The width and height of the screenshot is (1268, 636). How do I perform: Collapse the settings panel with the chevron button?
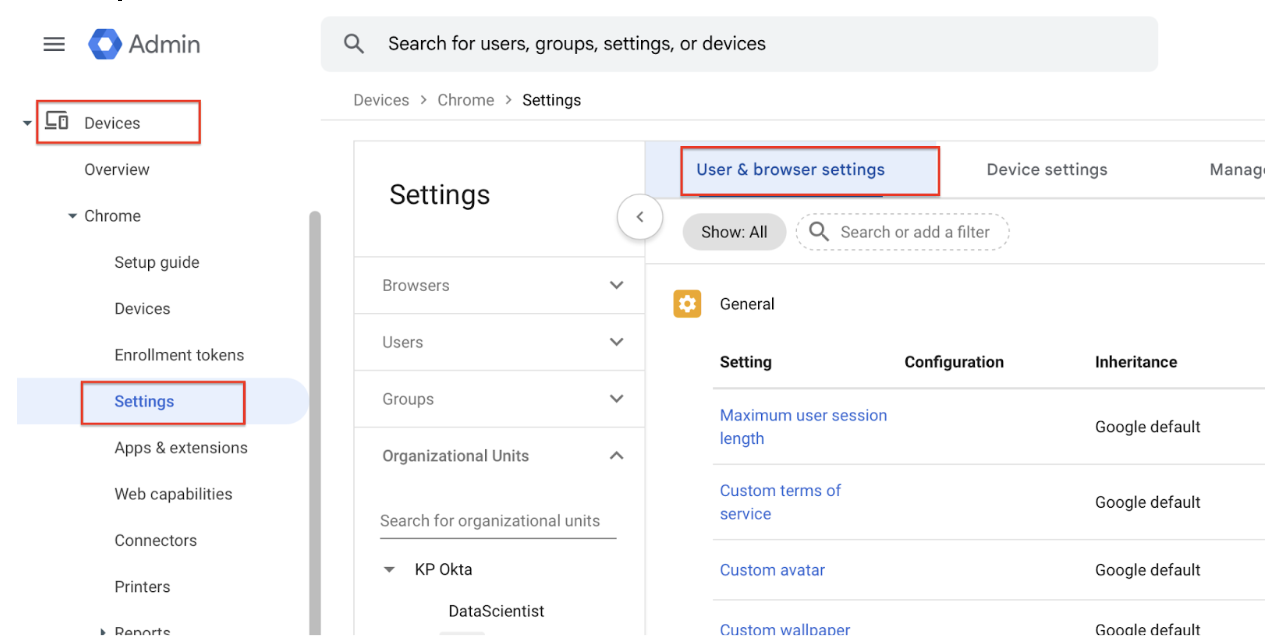tap(640, 216)
